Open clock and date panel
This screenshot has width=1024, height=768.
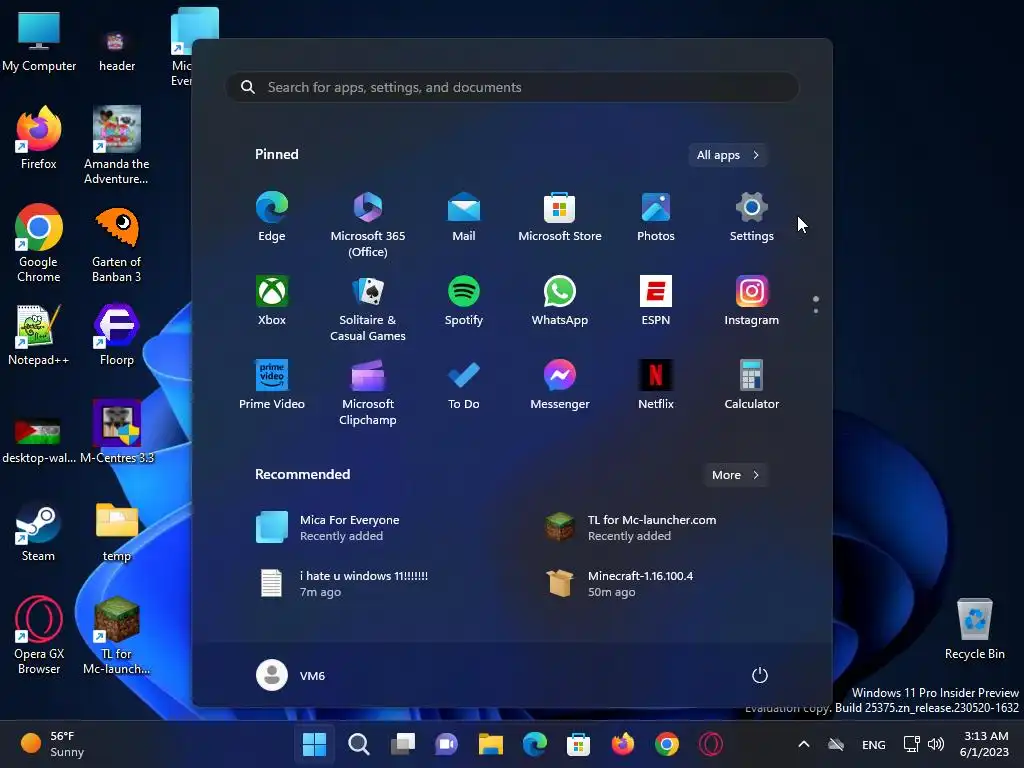[x=985, y=744]
